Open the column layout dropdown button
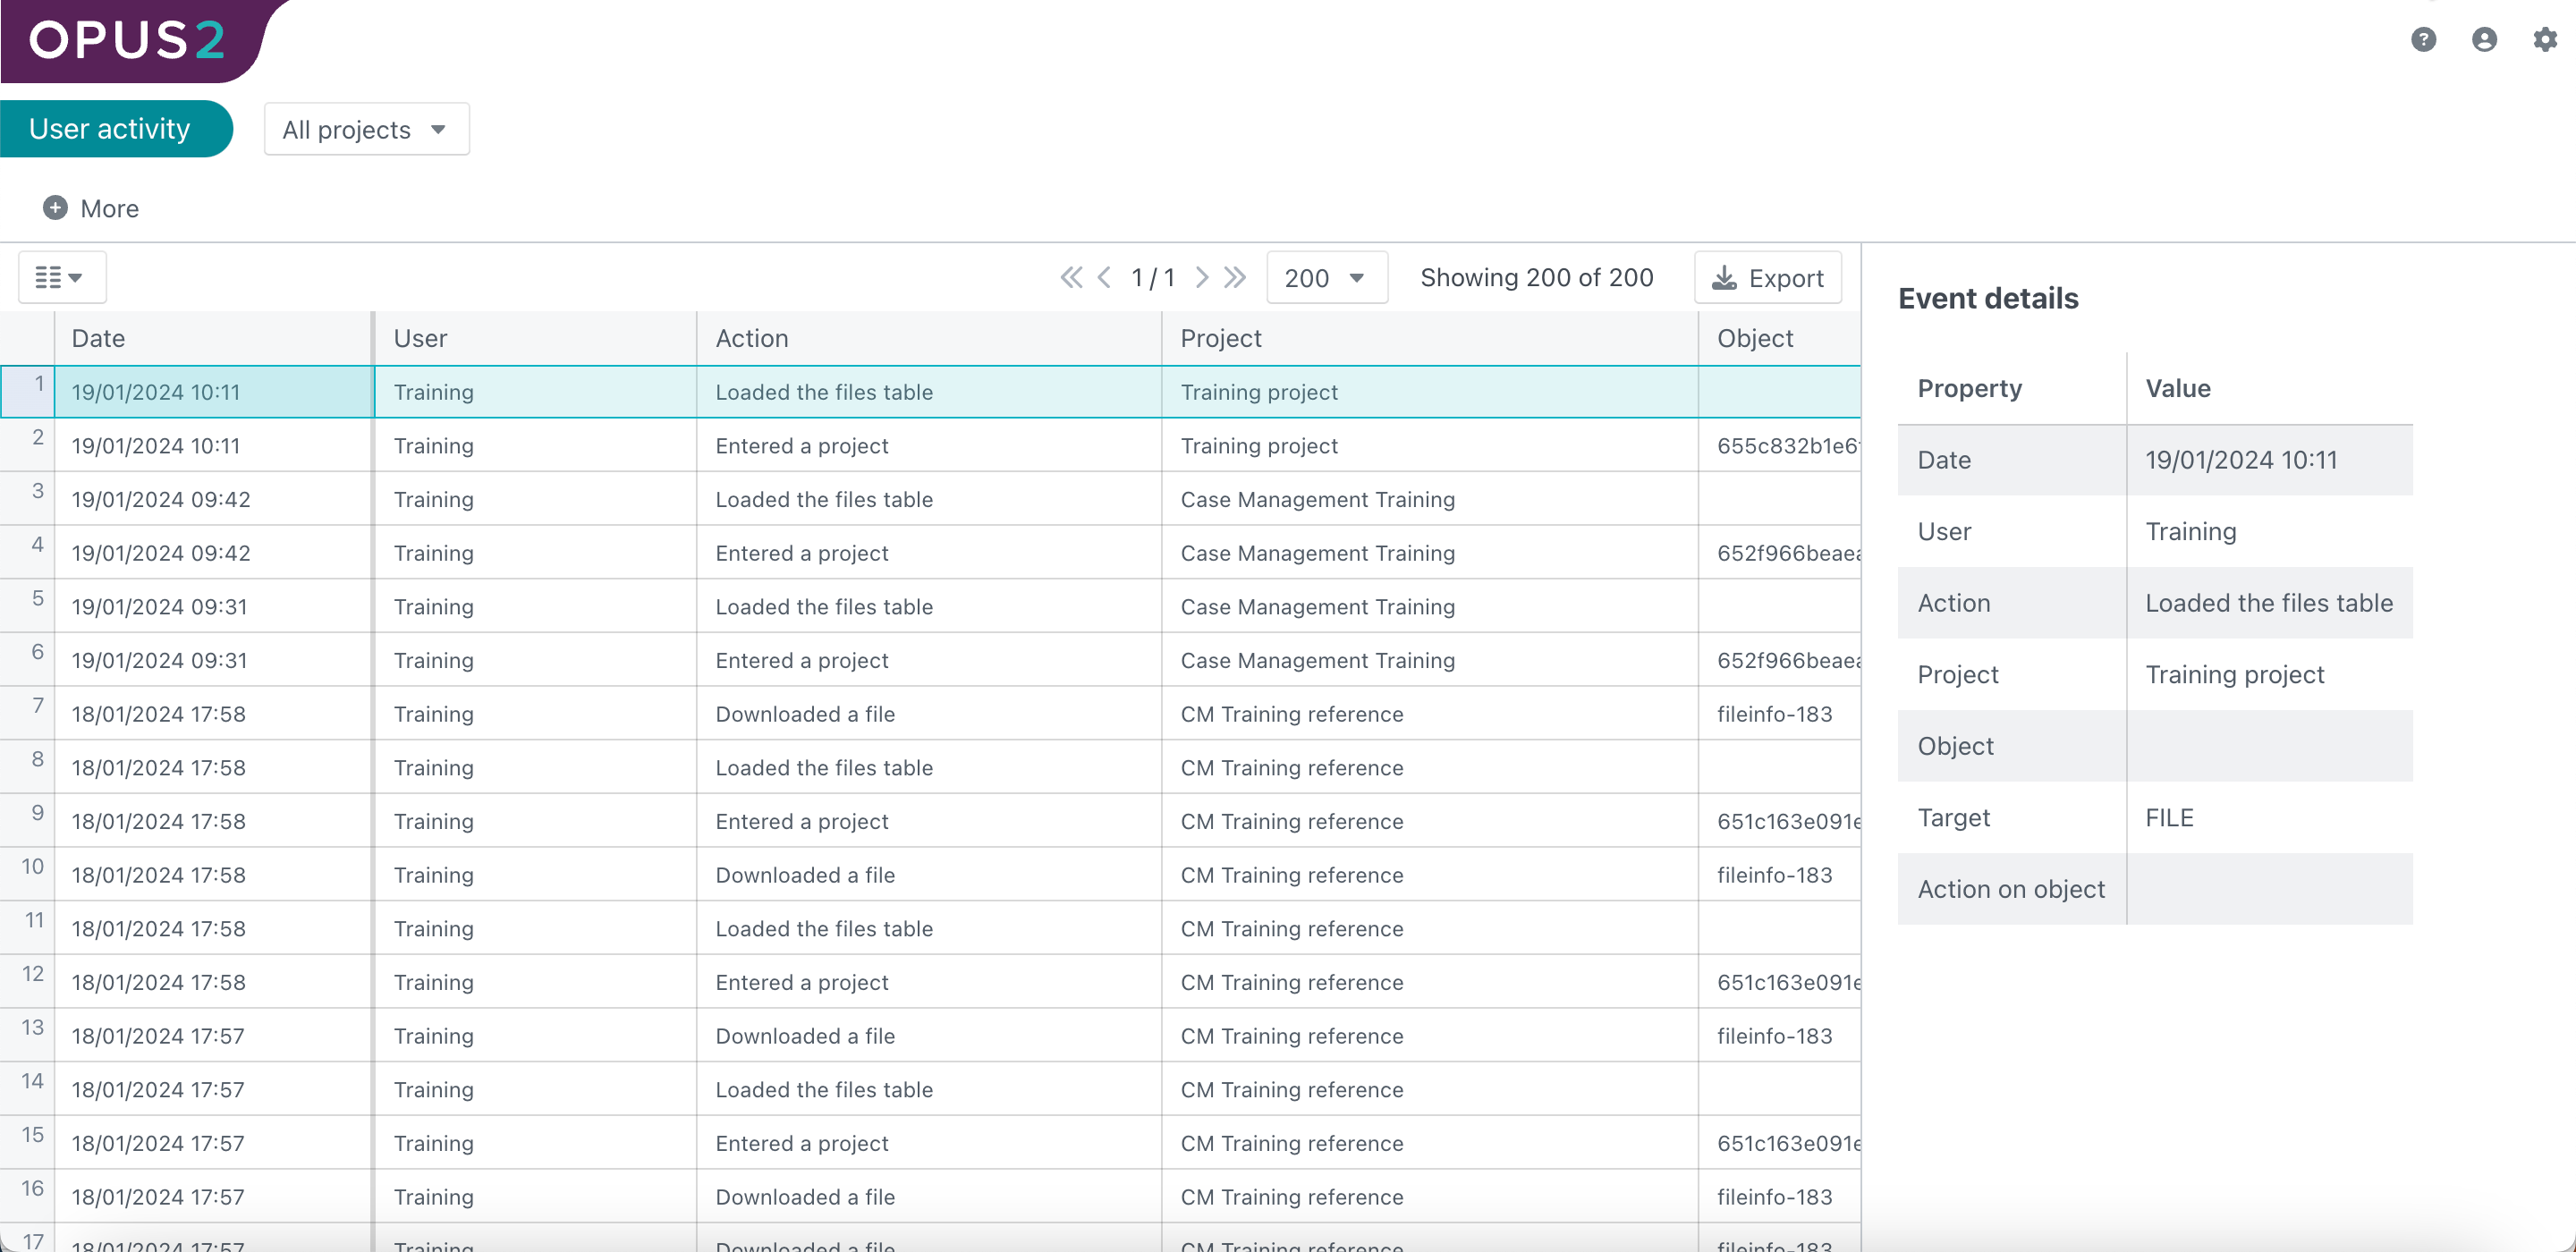Viewport: 2576px width, 1252px height. coord(61,277)
